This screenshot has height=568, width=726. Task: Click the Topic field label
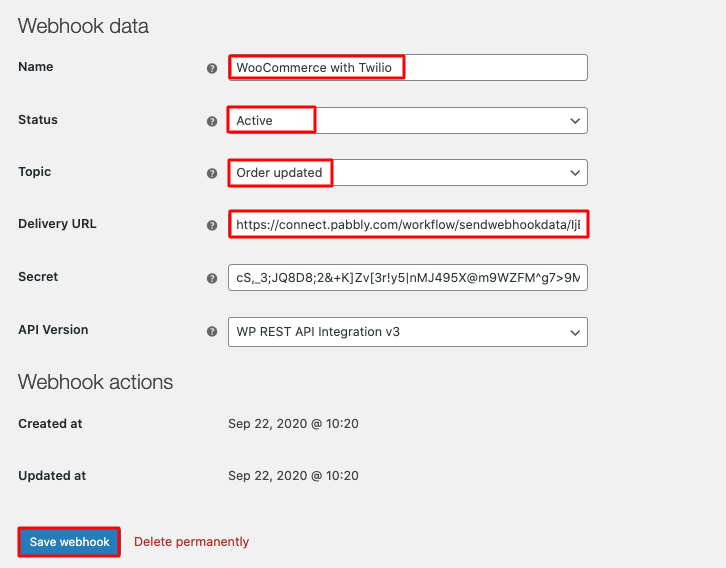tap(34, 172)
